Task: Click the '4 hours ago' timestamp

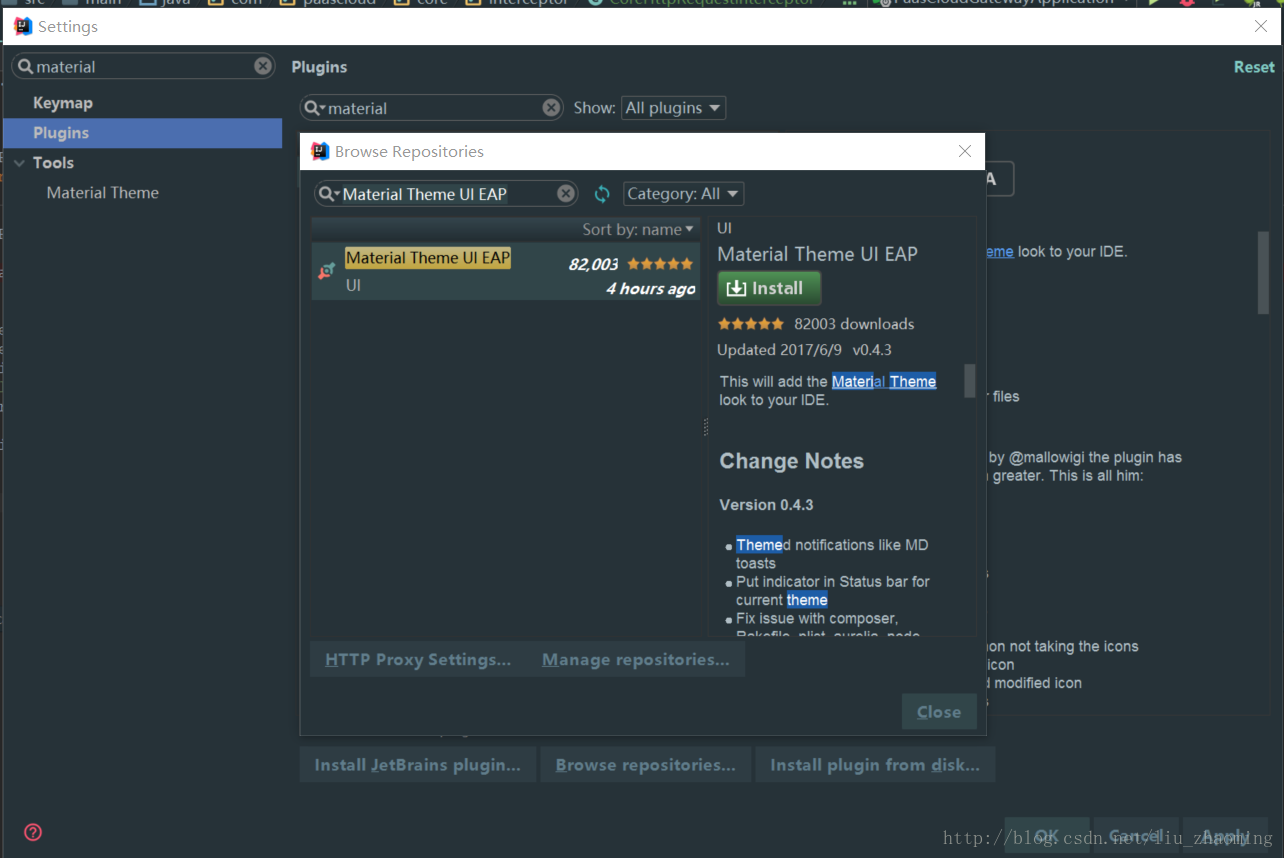Action: 650,289
